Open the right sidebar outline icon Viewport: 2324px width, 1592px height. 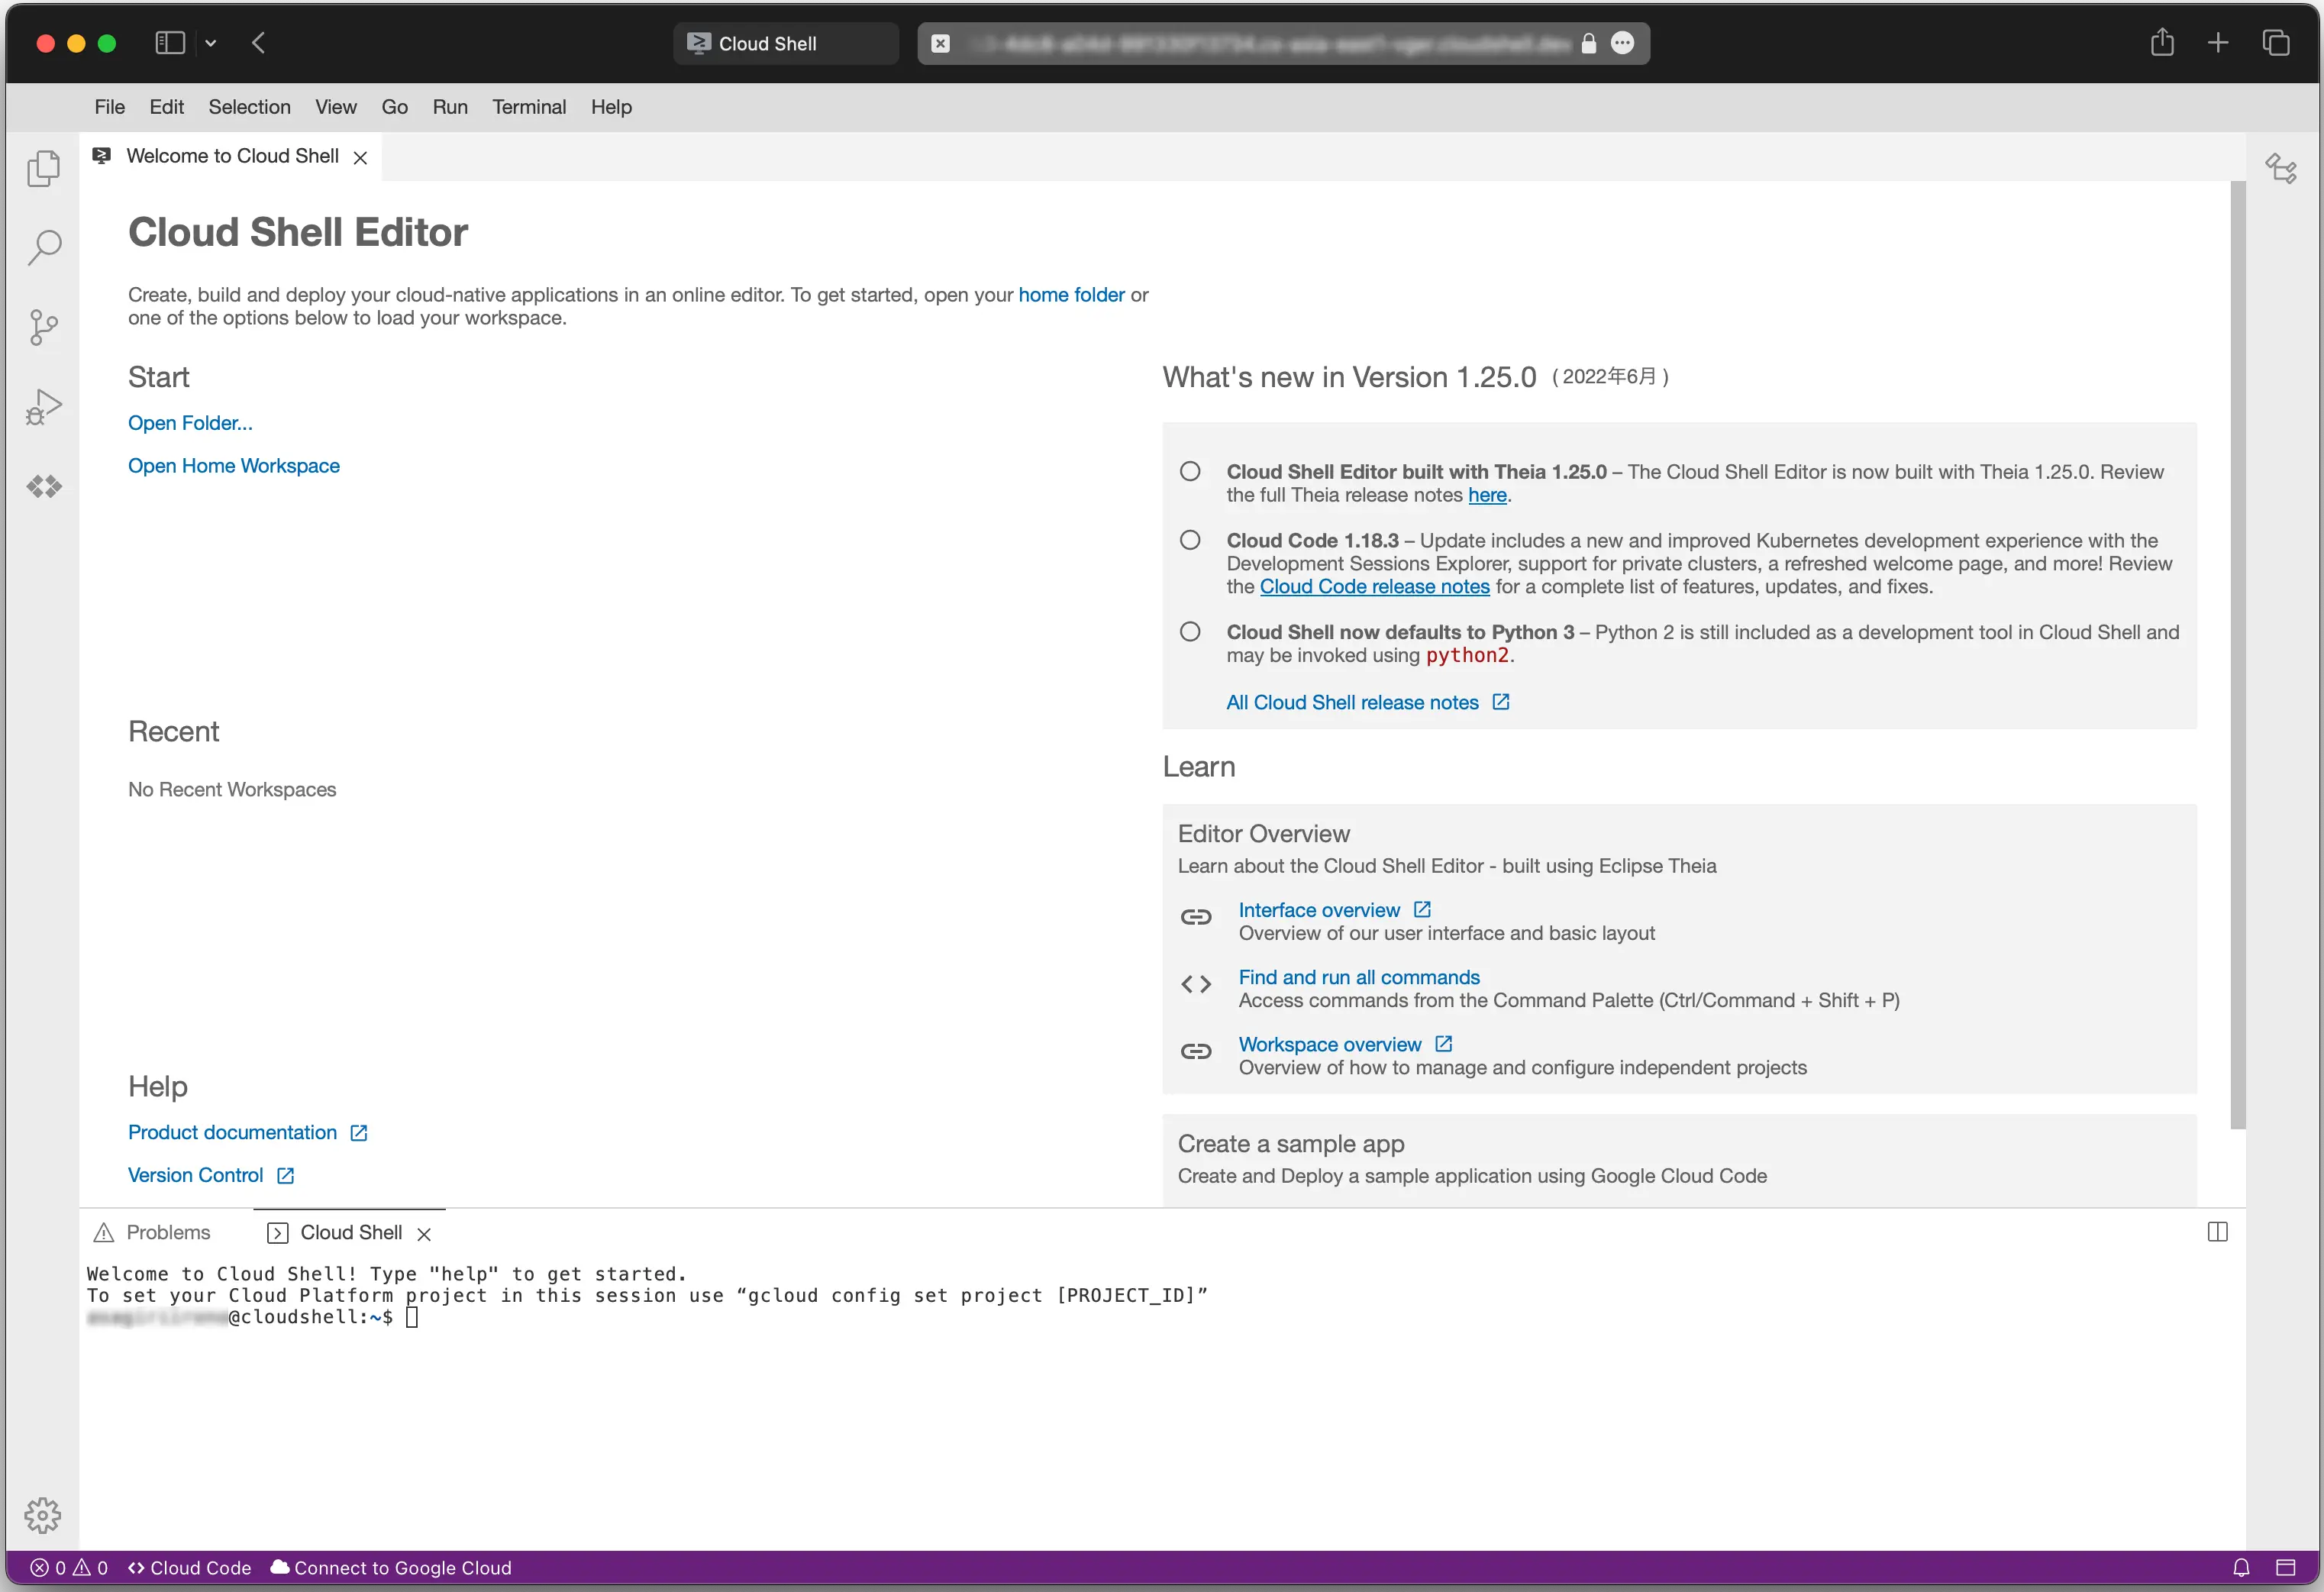pos(2280,168)
